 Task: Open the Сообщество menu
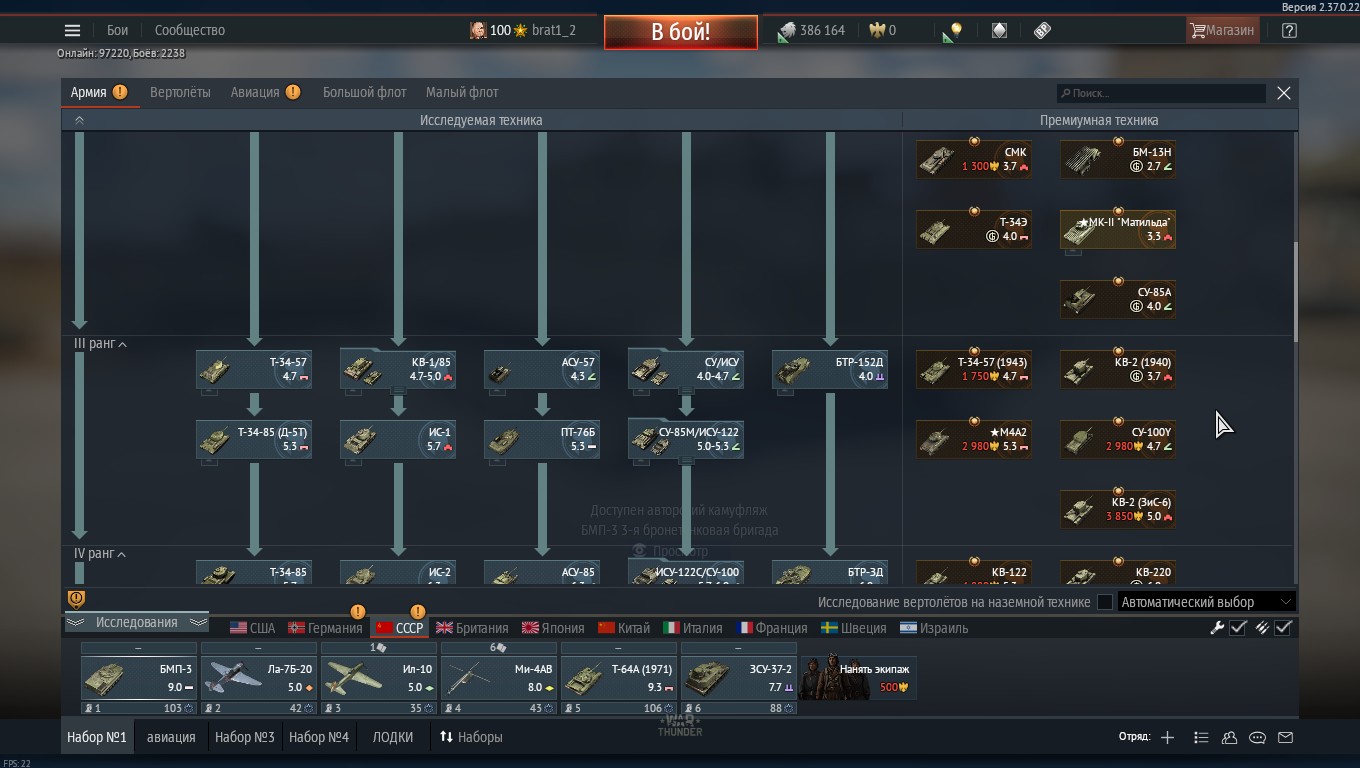pos(190,30)
